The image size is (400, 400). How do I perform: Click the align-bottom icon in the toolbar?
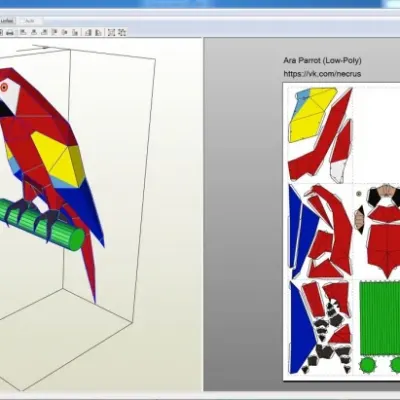point(75,32)
